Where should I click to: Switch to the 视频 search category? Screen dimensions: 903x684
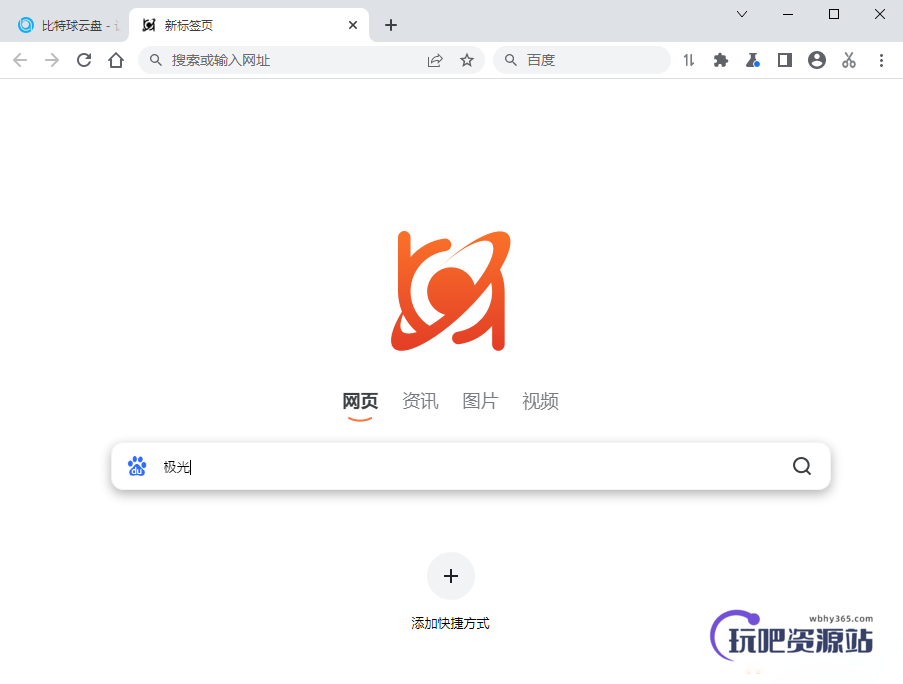coord(540,401)
